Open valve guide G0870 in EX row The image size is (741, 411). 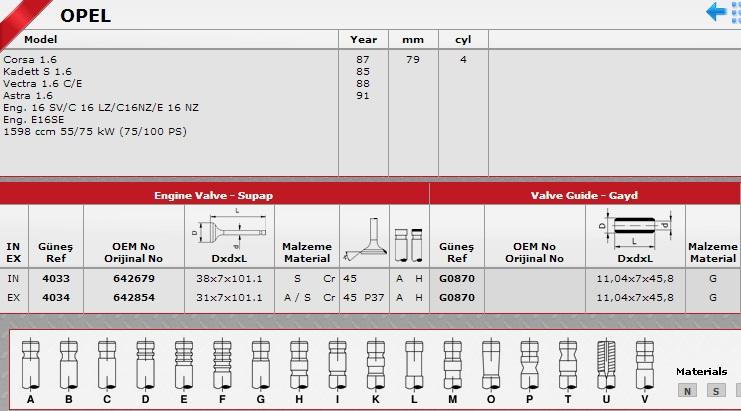click(457, 298)
